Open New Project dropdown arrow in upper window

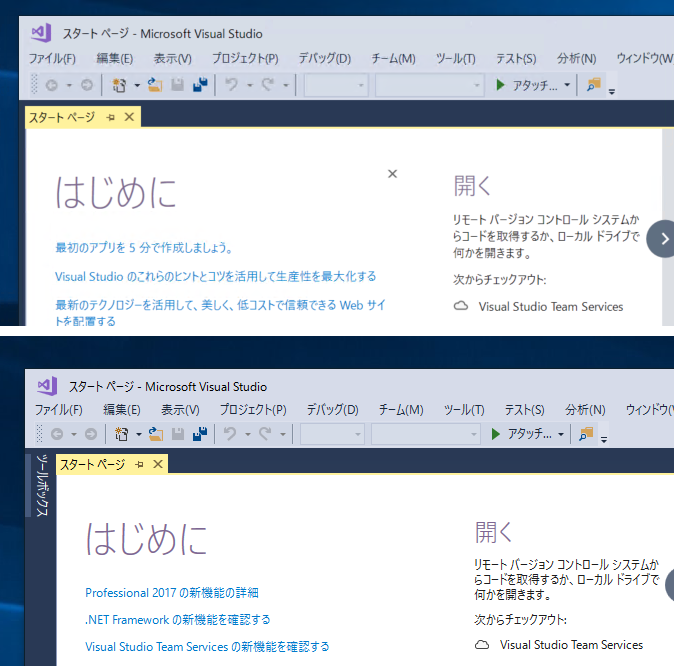[137, 86]
